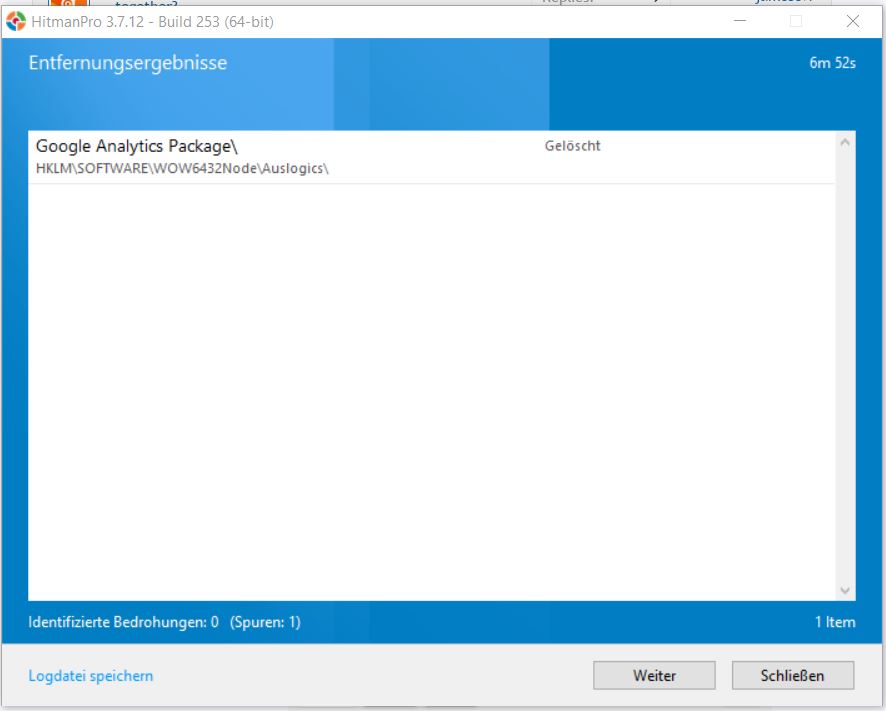The height and width of the screenshot is (711, 886).
Task: Click the Entfernungsergebnisse heading
Action: [x=128, y=63]
